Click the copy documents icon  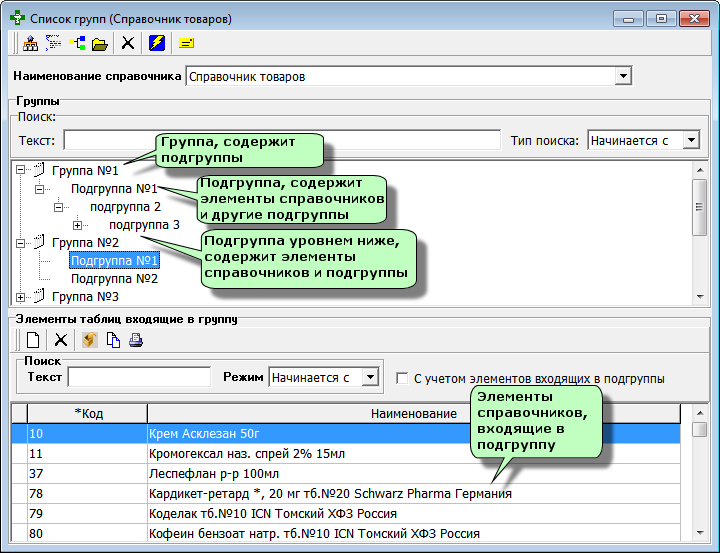pyautogui.click(x=113, y=340)
